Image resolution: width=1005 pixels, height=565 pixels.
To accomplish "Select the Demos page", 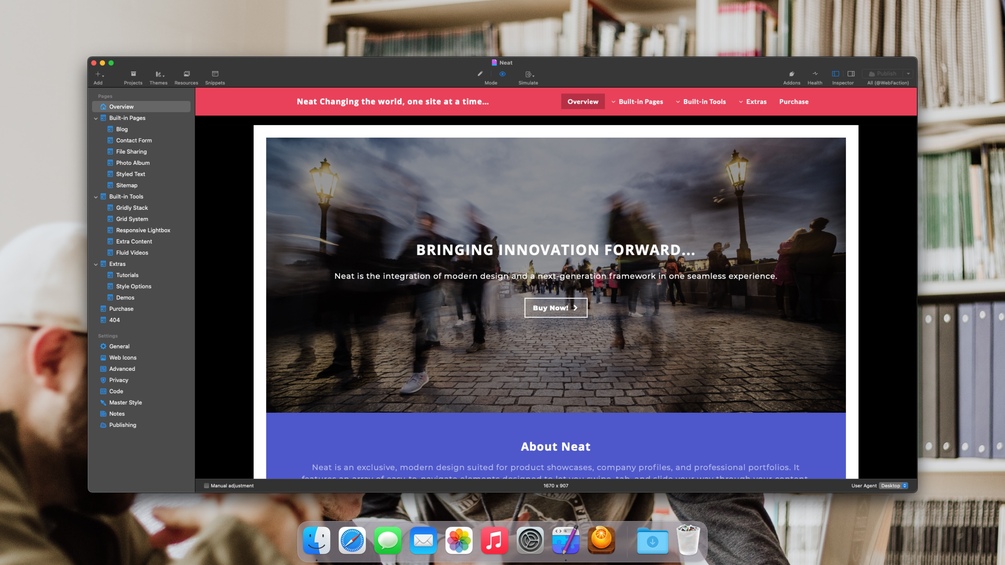I will pos(125,297).
